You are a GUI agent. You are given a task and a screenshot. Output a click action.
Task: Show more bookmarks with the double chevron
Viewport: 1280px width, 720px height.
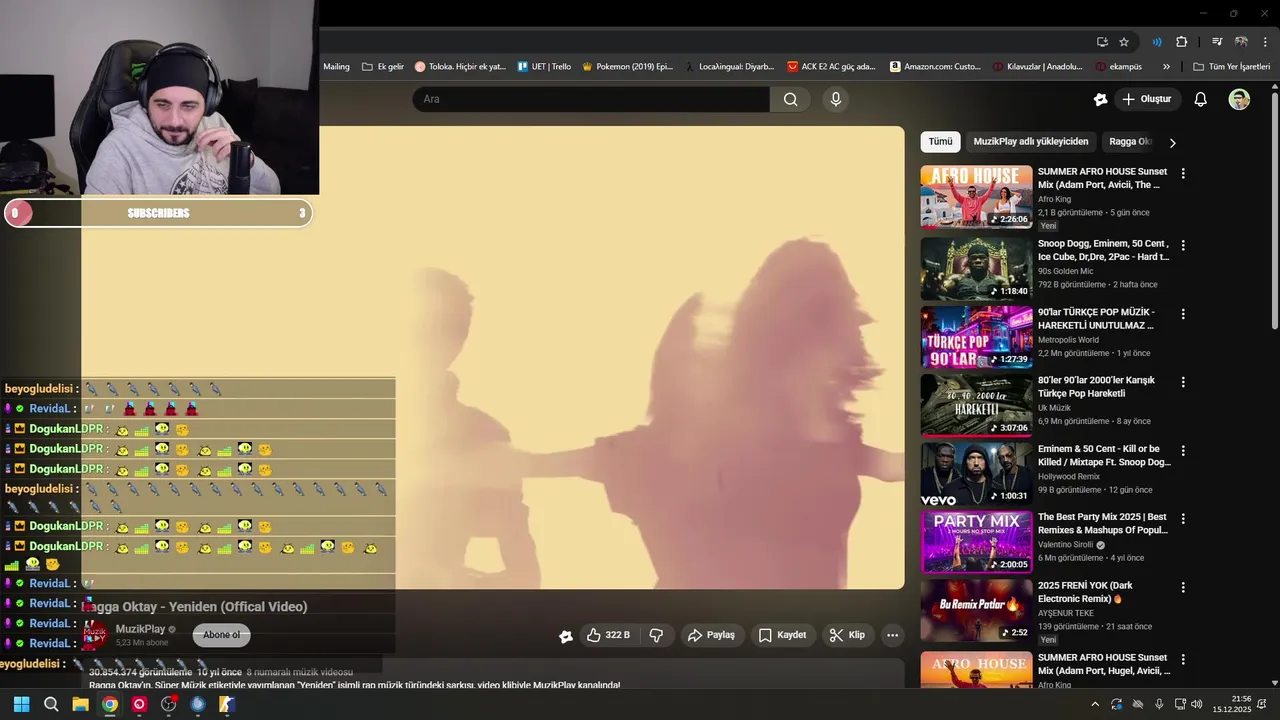(x=1166, y=67)
